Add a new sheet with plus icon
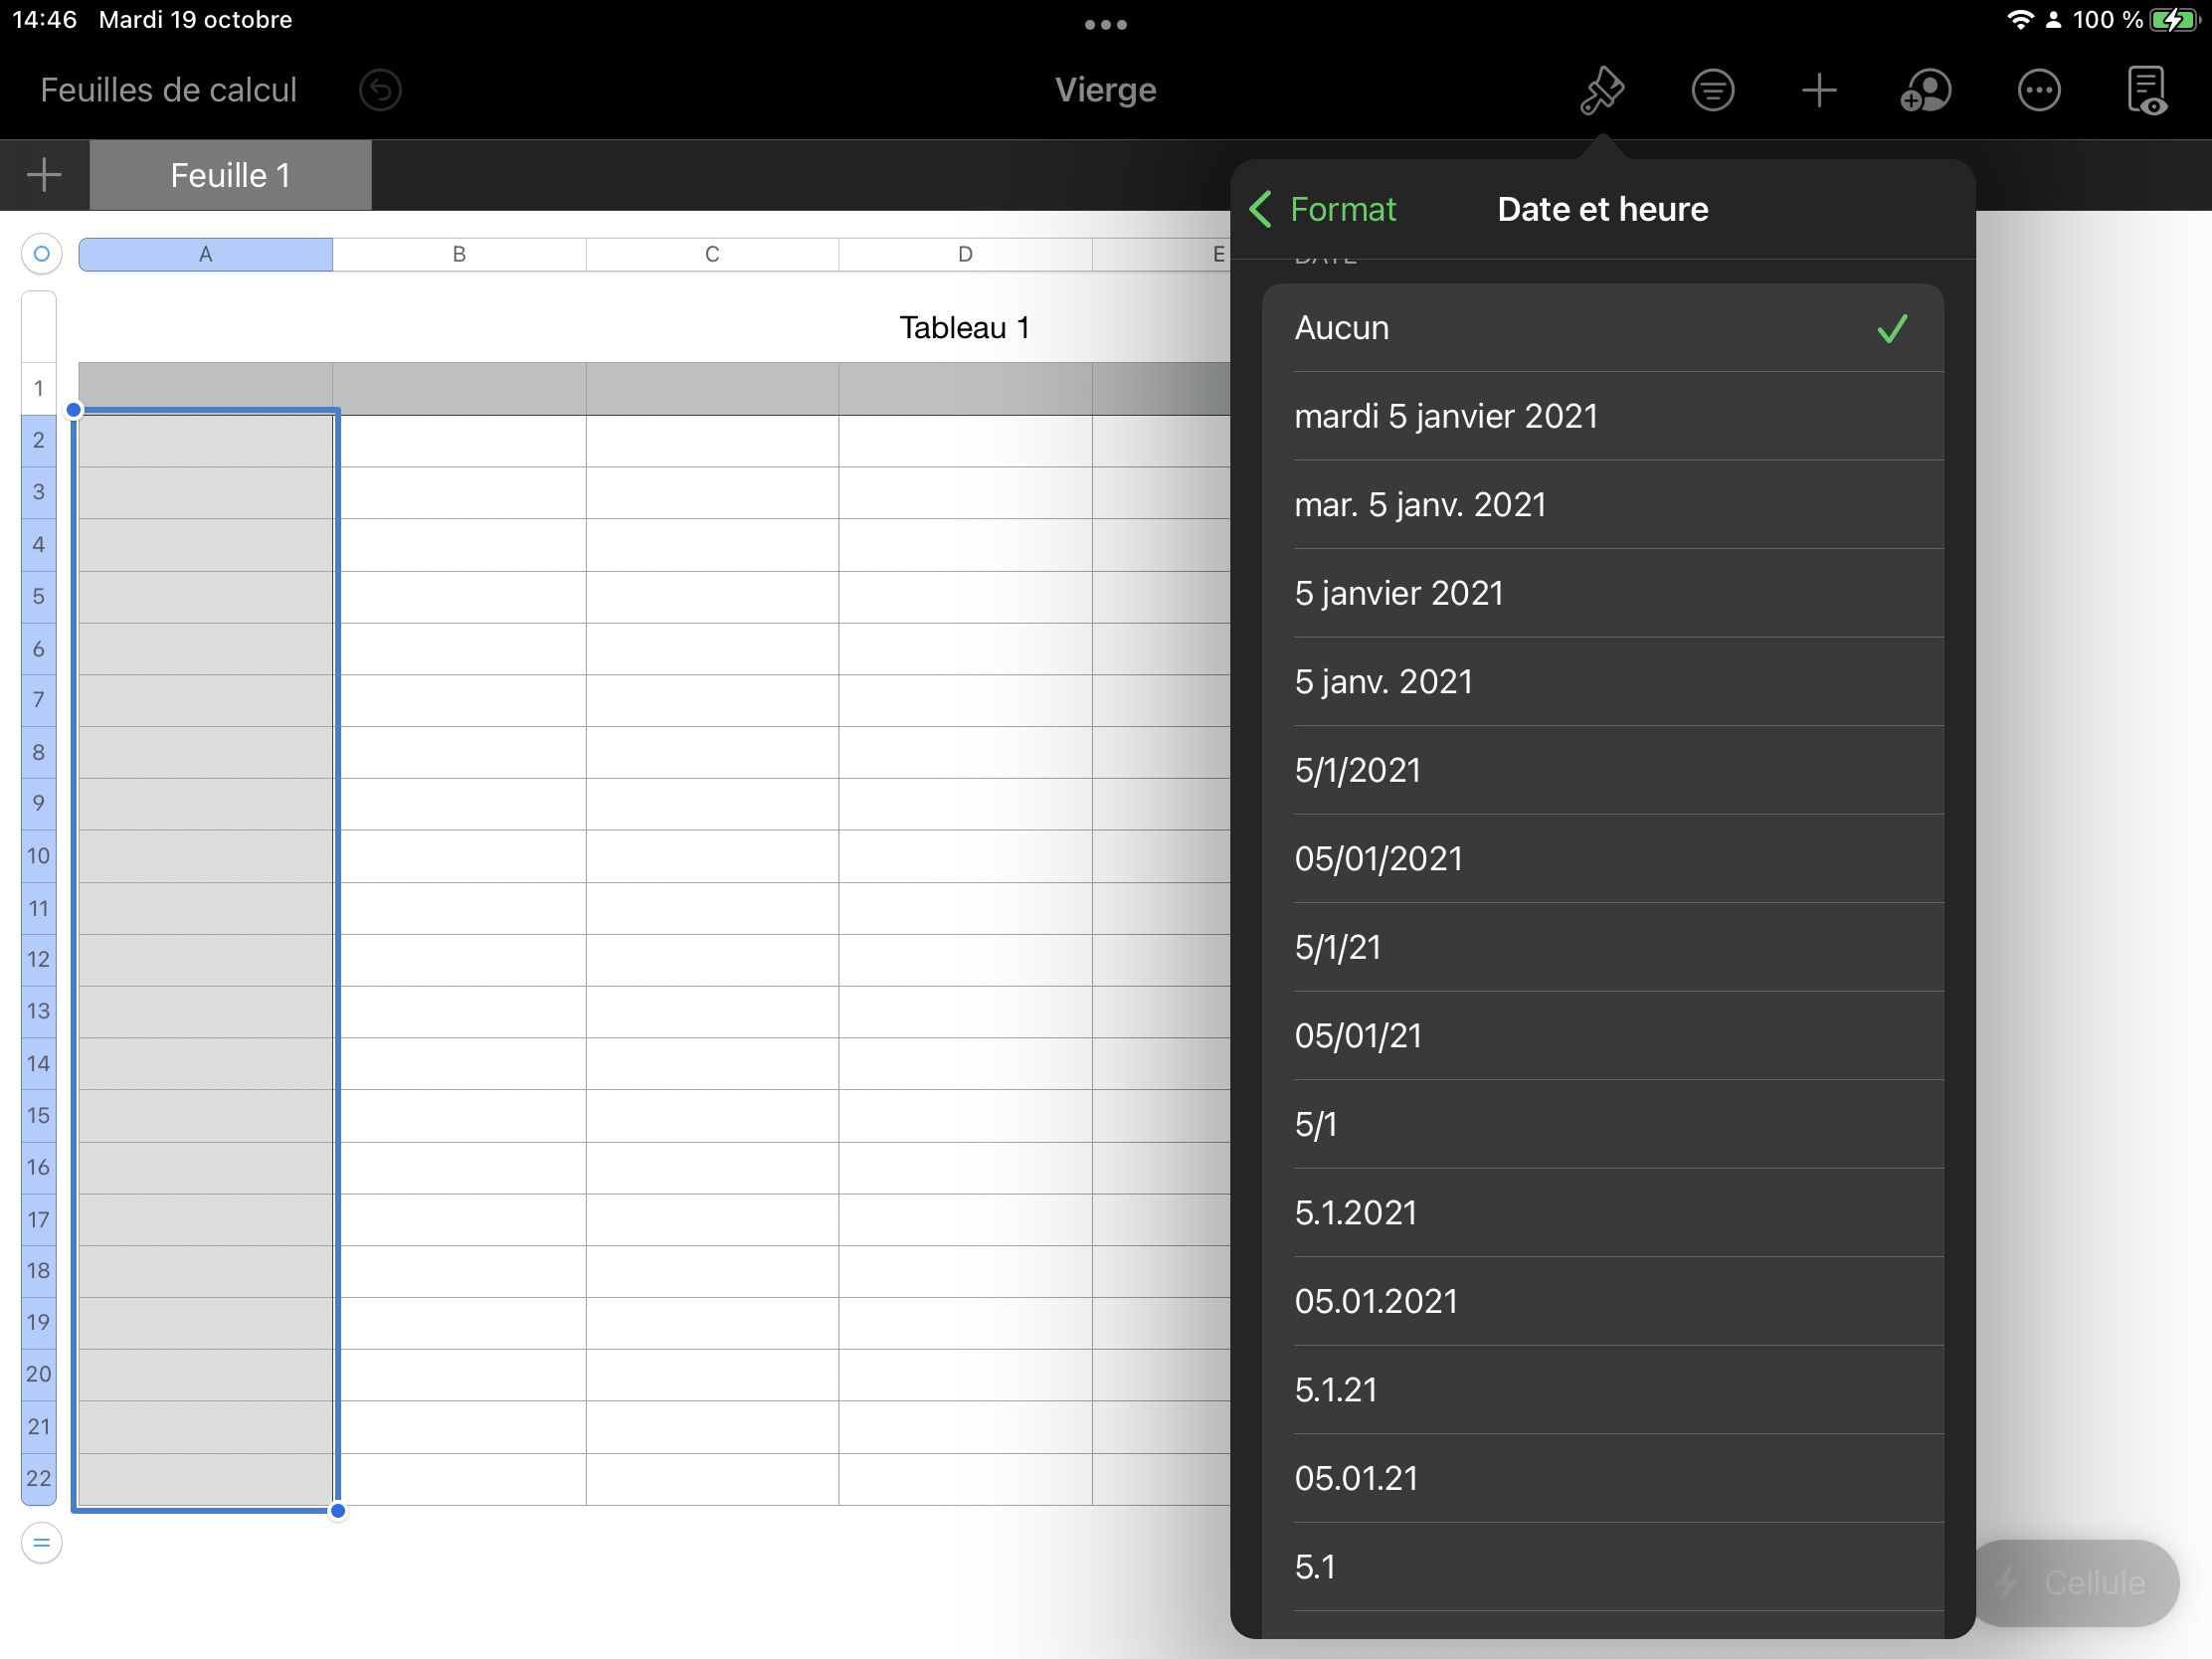The image size is (2212, 1659). click(x=44, y=175)
